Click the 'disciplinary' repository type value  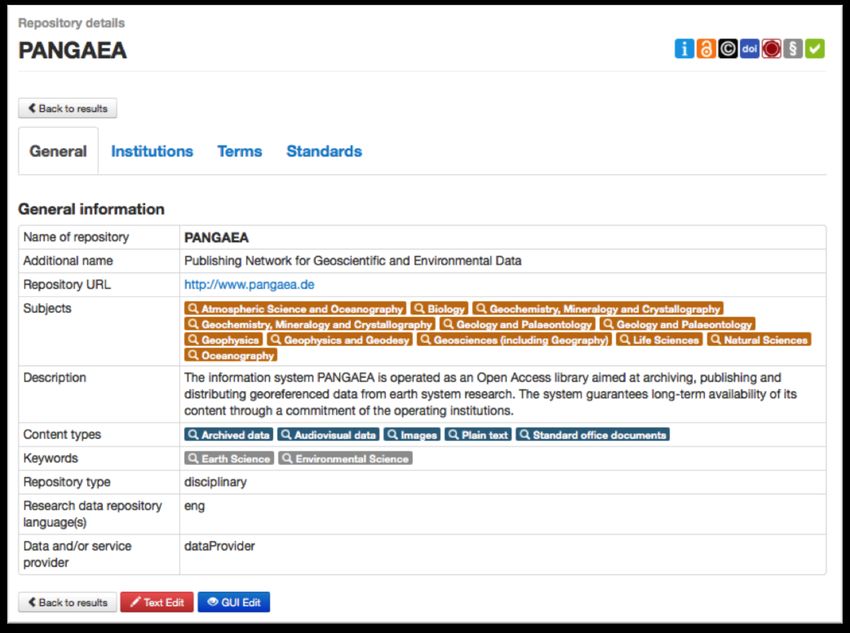[215, 482]
